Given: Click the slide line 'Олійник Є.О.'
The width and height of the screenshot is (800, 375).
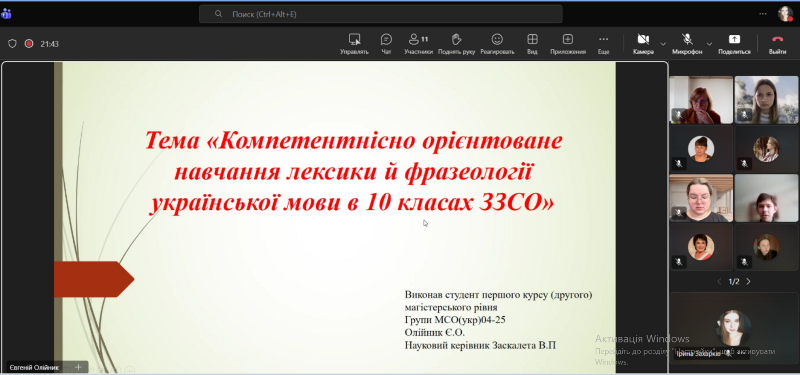Looking at the screenshot, I should [x=434, y=333].
